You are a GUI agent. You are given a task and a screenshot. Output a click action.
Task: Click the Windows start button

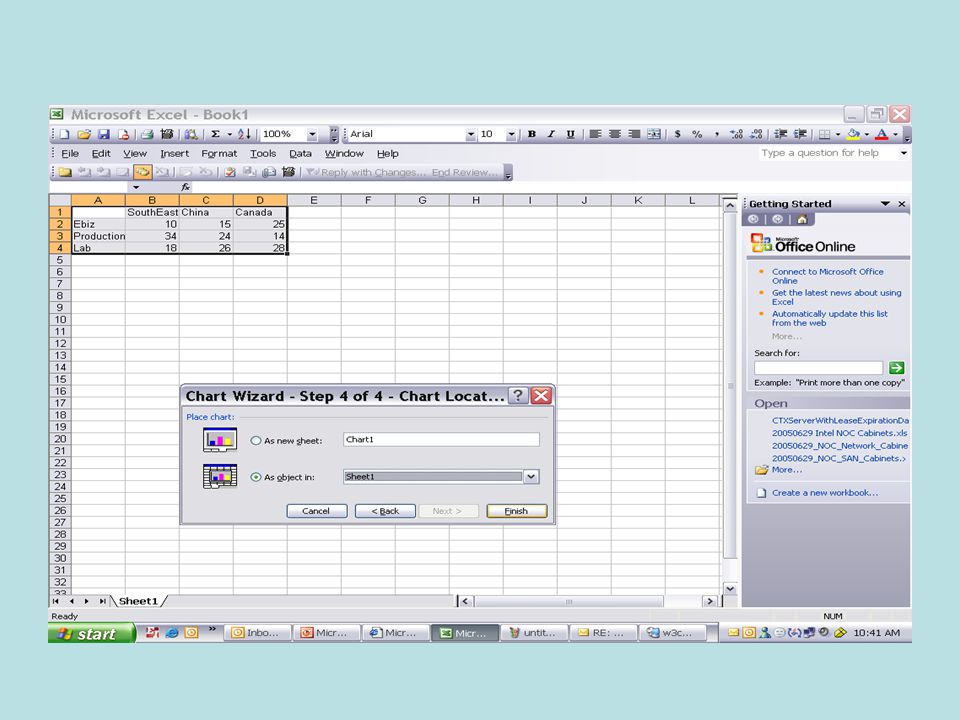[91, 633]
